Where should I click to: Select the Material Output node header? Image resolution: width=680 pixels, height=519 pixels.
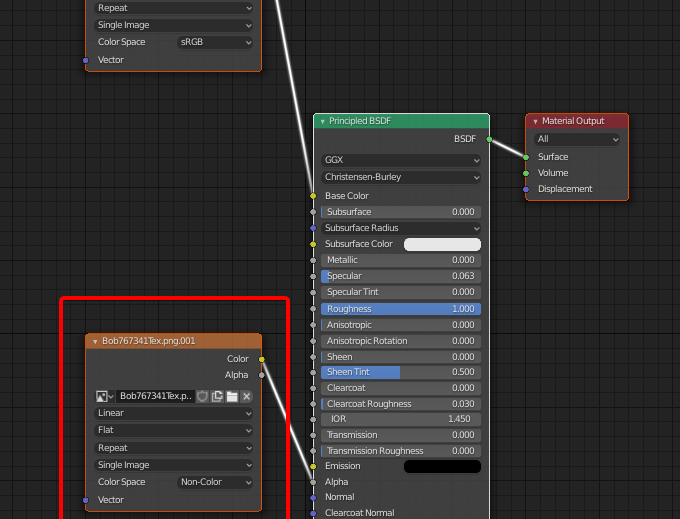coord(577,121)
